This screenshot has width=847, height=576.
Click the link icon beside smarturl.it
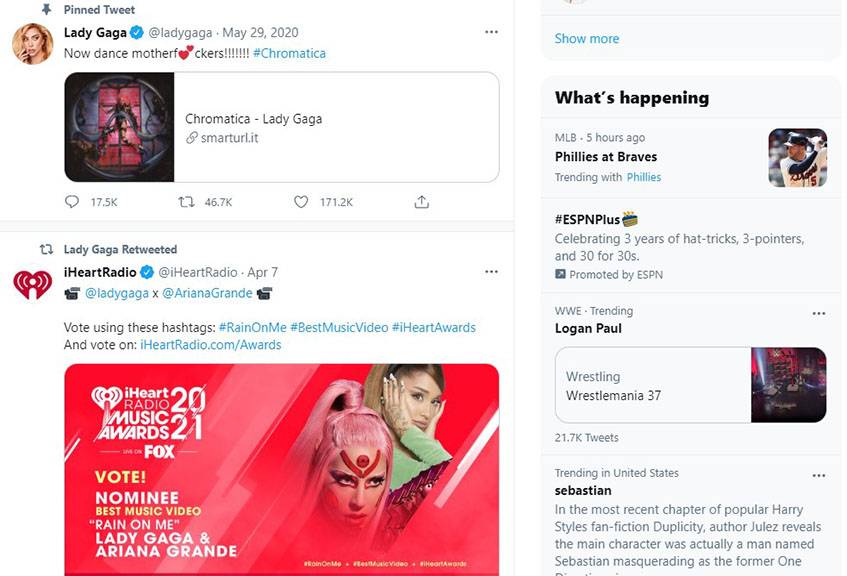(192, 138)
